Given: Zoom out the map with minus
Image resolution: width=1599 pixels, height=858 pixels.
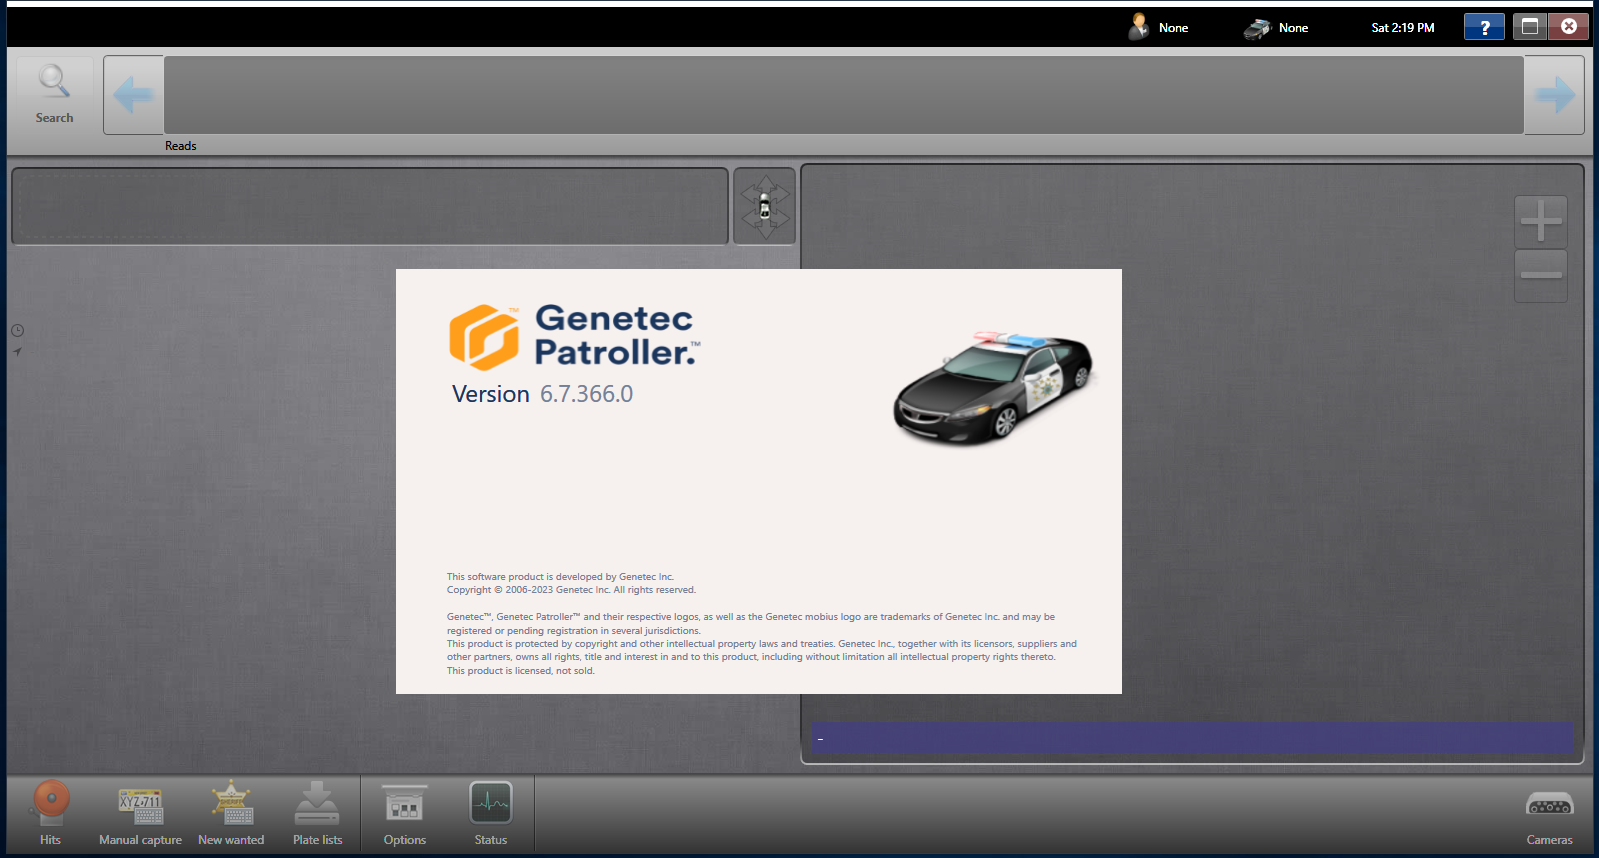Looking at the screenshot, I should [x=1541, y=275].
